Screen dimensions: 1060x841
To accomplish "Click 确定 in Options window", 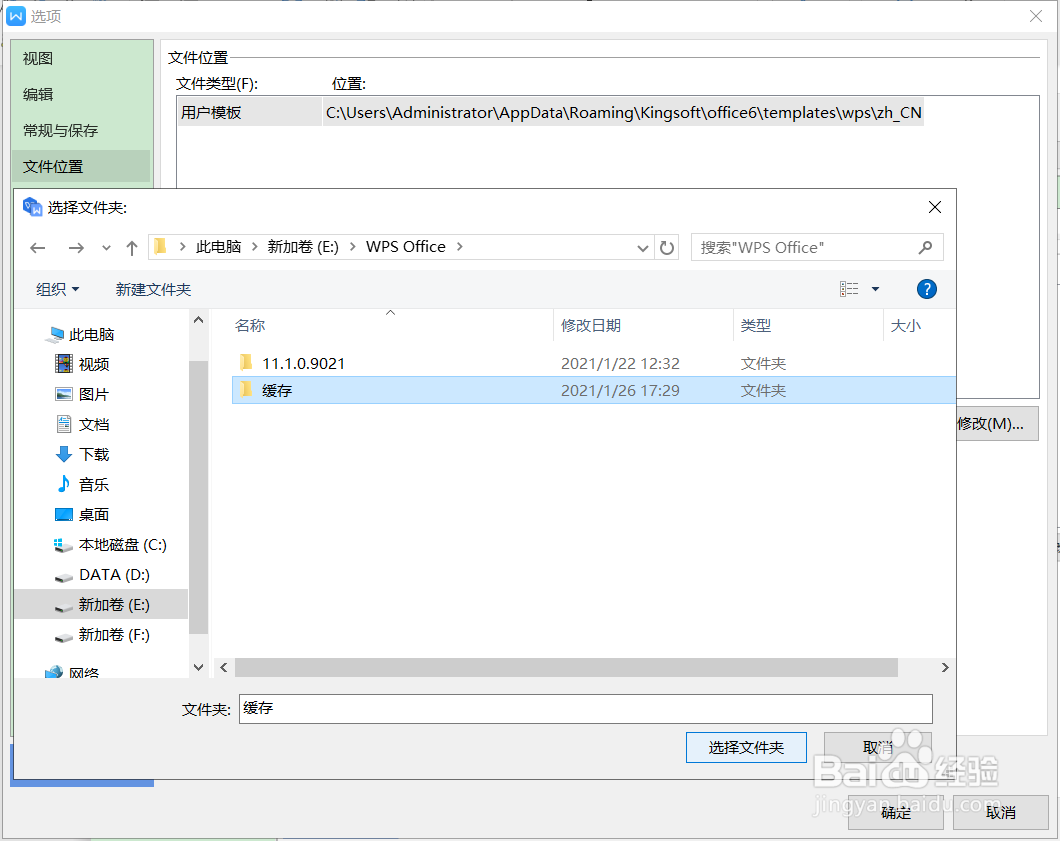I will coord(896,812).
